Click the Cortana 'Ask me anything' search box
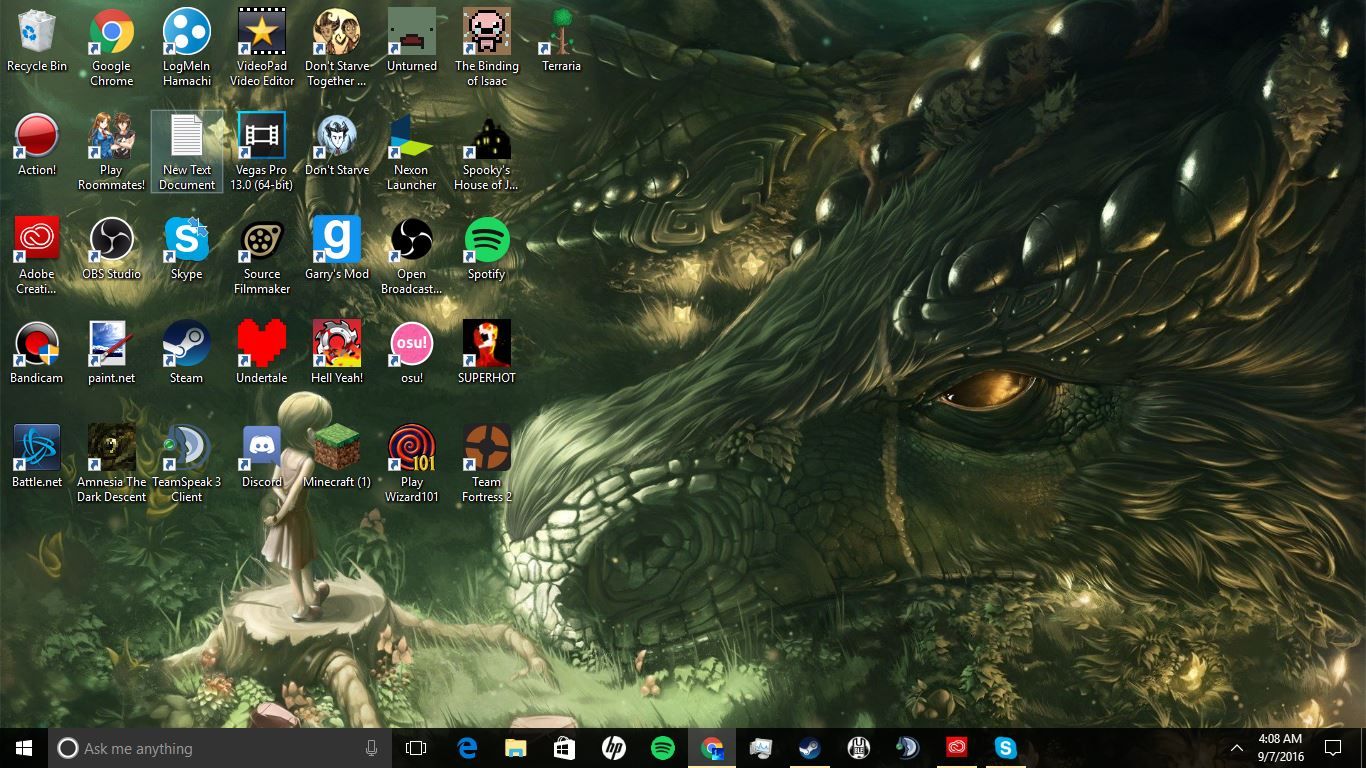The width and height of the screenshot is (1366, 768). 210,748
